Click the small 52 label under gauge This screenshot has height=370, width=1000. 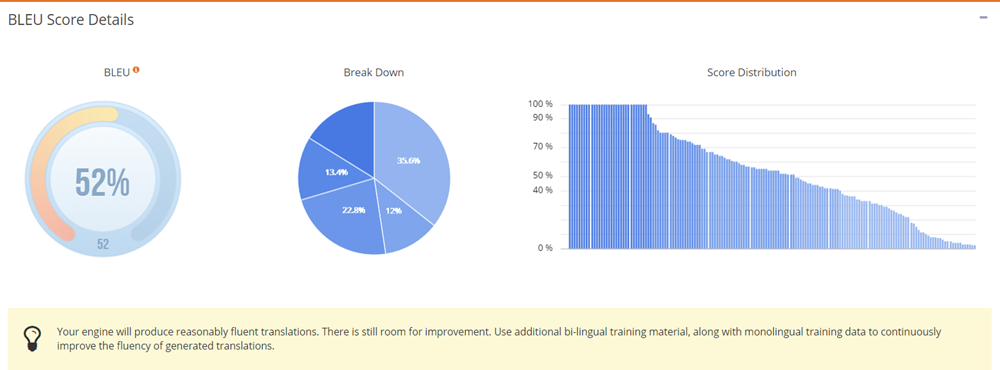103,244
